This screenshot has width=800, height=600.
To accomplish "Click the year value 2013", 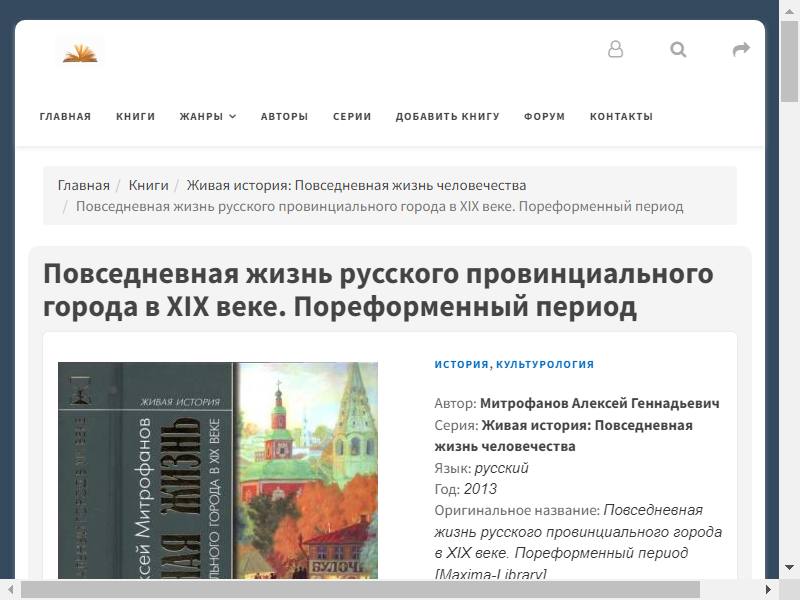I will coord(480,489).
